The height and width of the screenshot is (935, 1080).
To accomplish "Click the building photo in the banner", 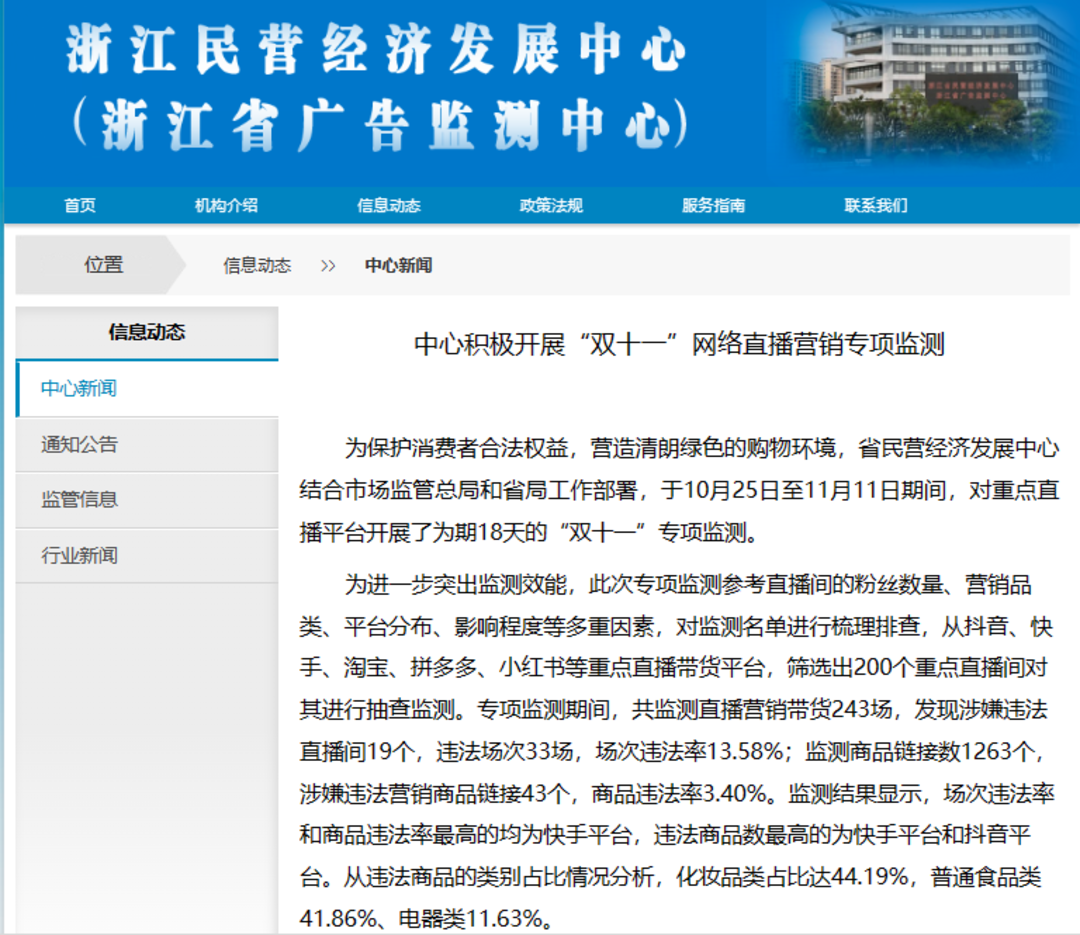I will [930, 84].
